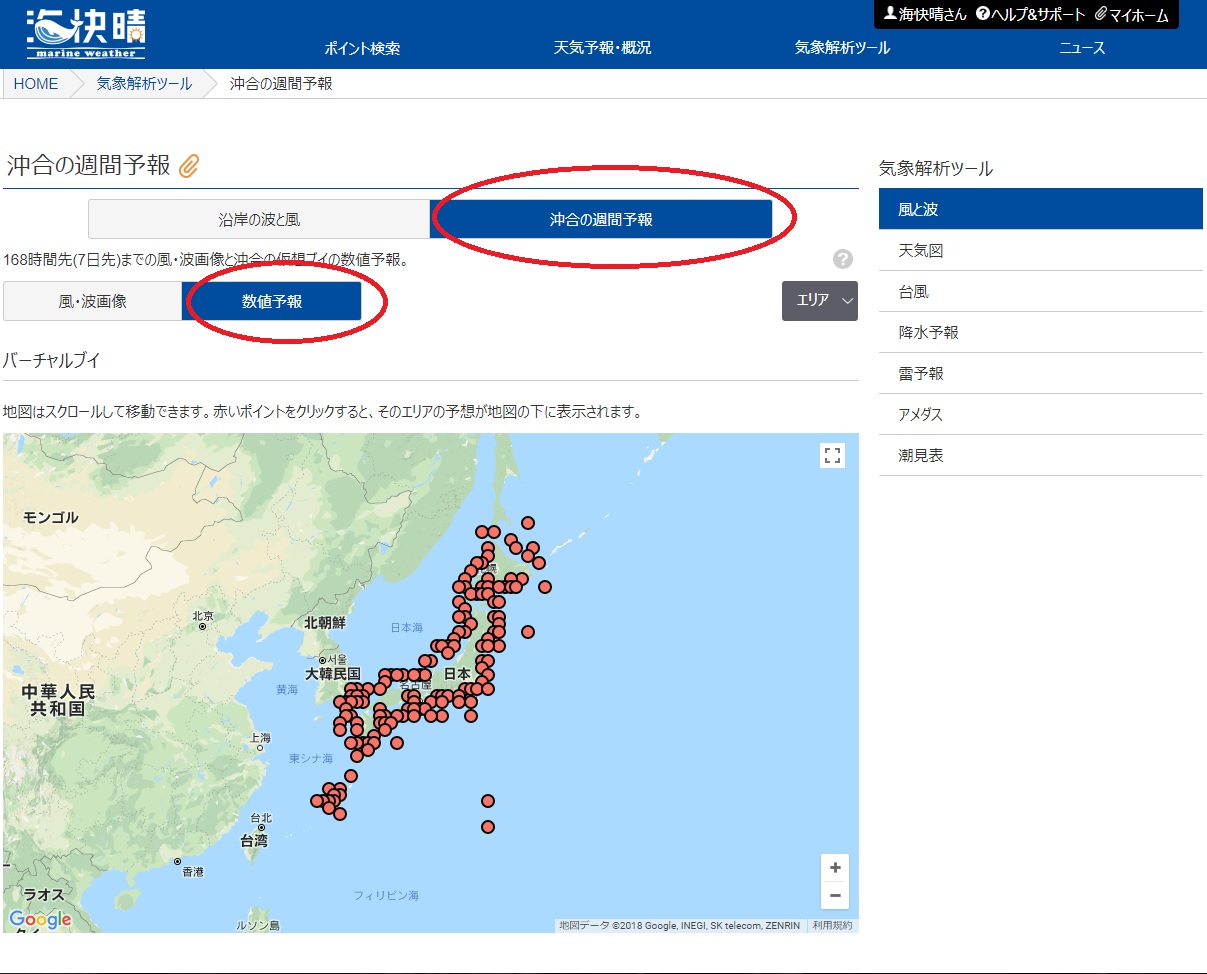This screenshot has width=1207, height=974.
Task: Open 台風 in the sidebar
Action: 1041,292
